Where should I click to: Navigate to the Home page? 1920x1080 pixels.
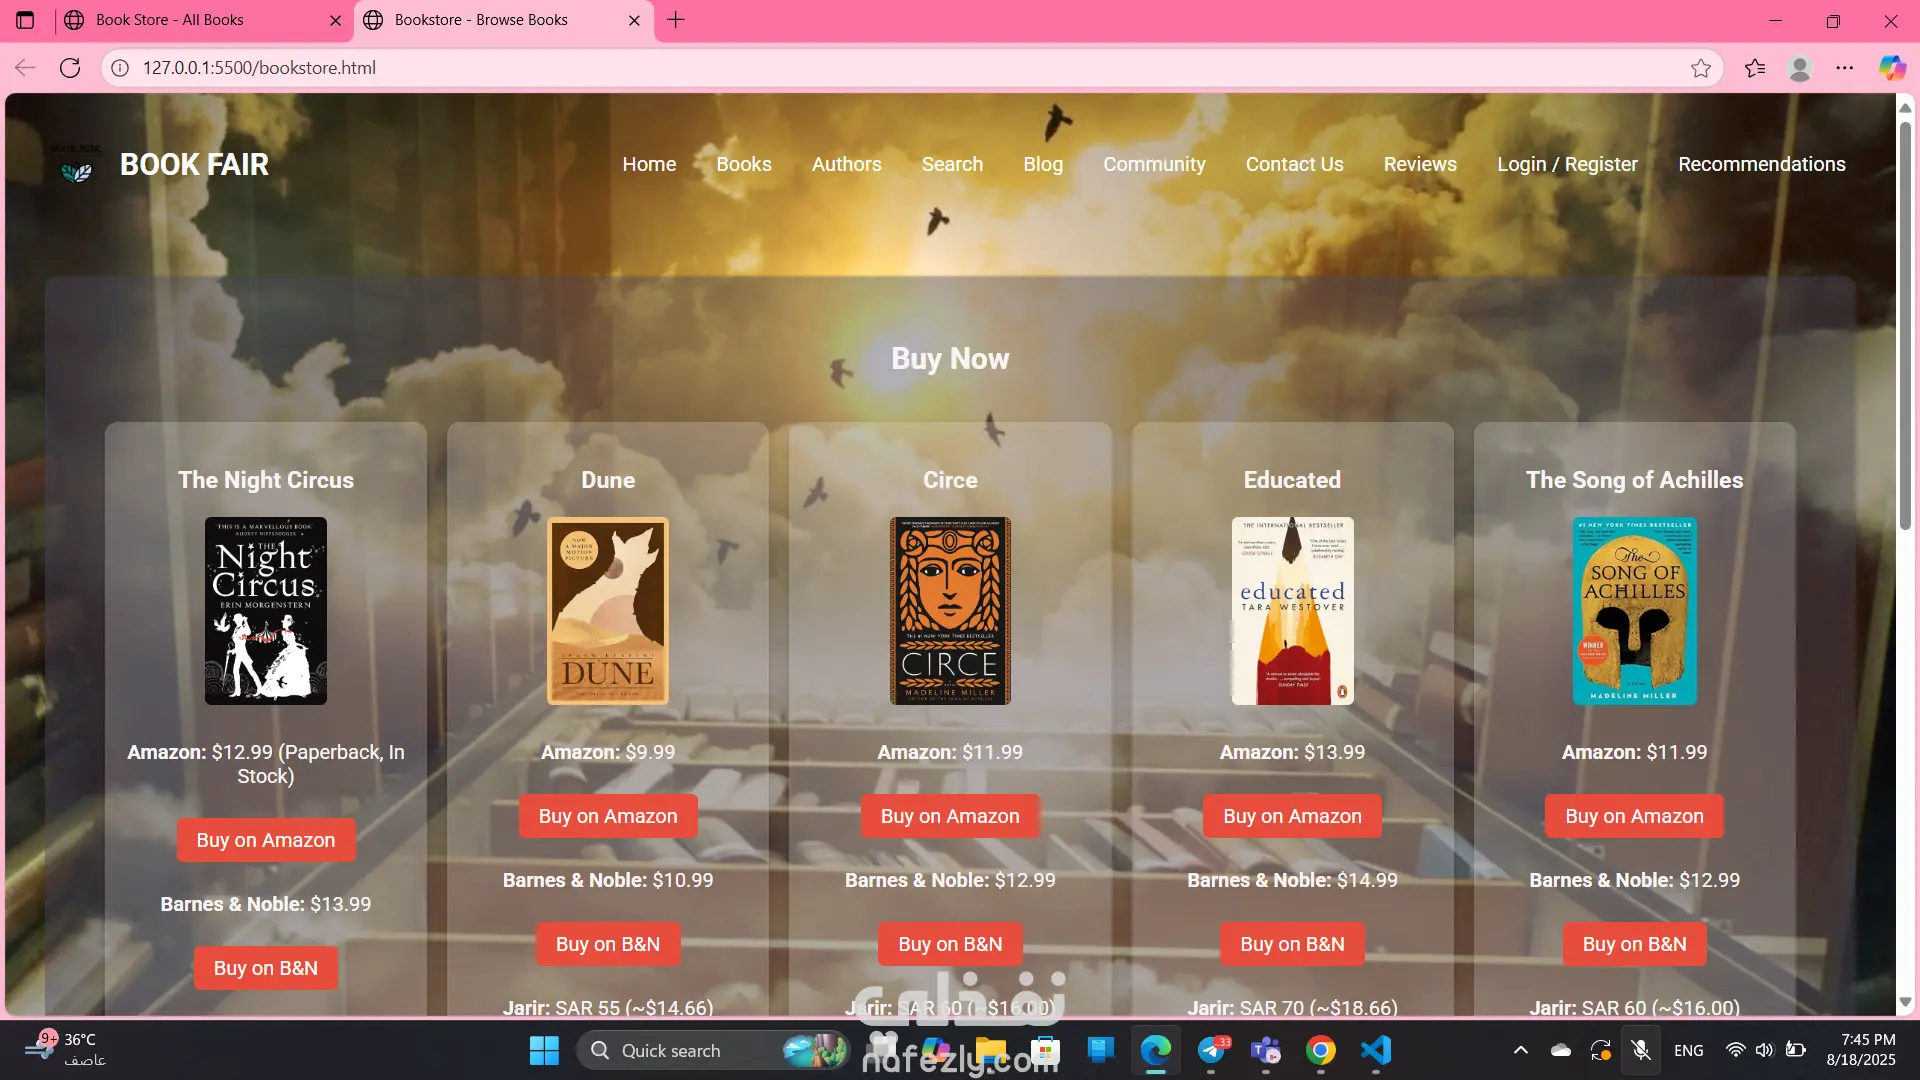coord(649,164)
